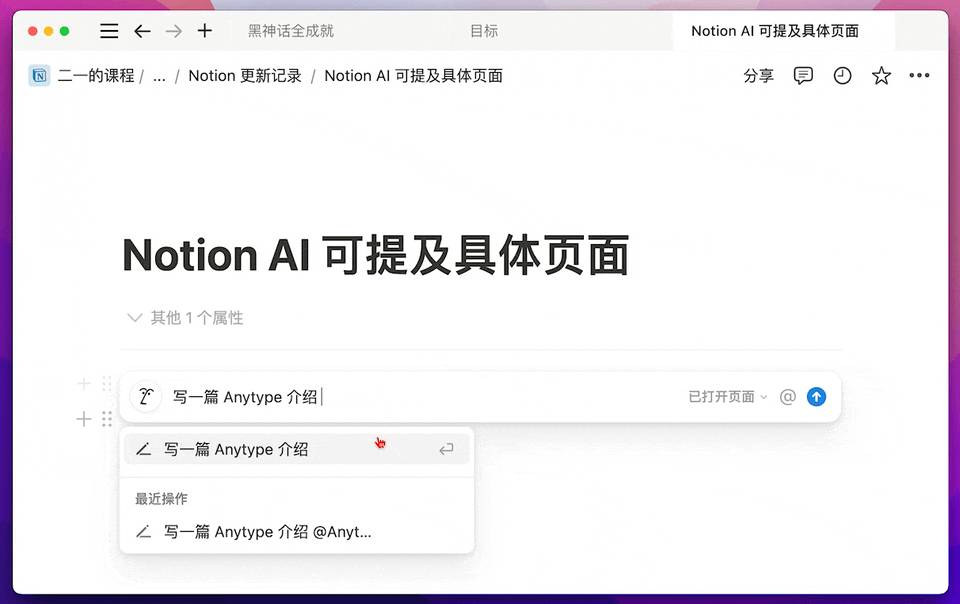Viewport: 960px width, 604px height.
Task: Click the Notion AI 可提及具体页面 breadcrumb
Action: pyautogui.click(x=413, y=76)
